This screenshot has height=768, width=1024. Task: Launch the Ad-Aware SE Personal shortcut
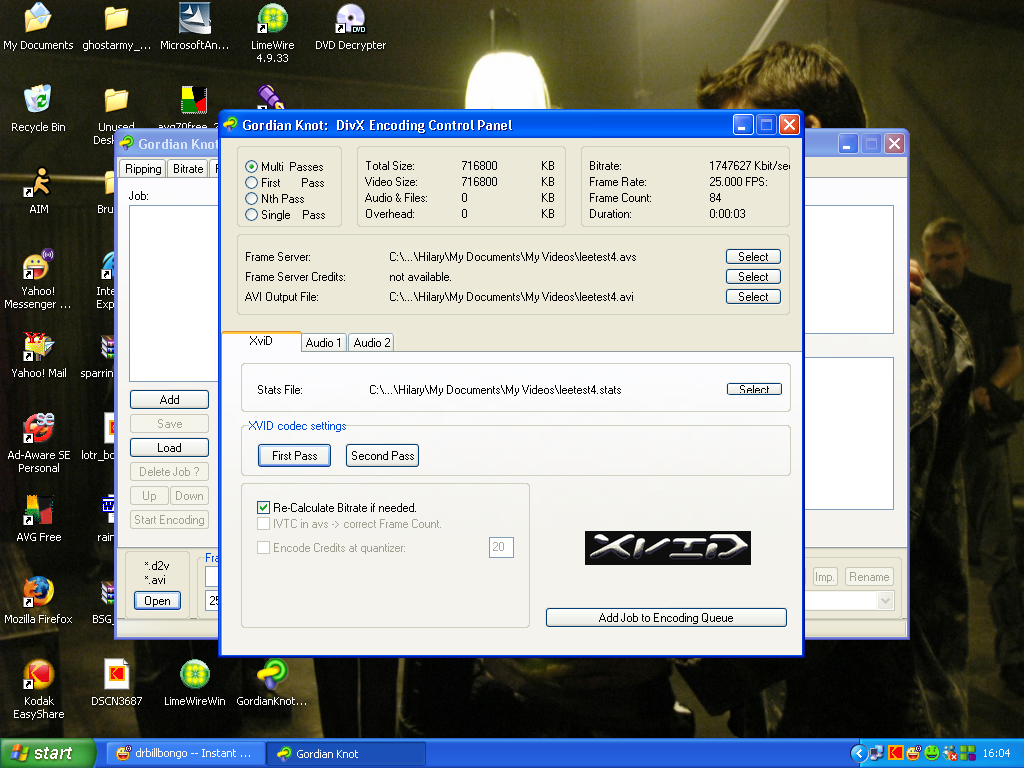click(38, 429)
